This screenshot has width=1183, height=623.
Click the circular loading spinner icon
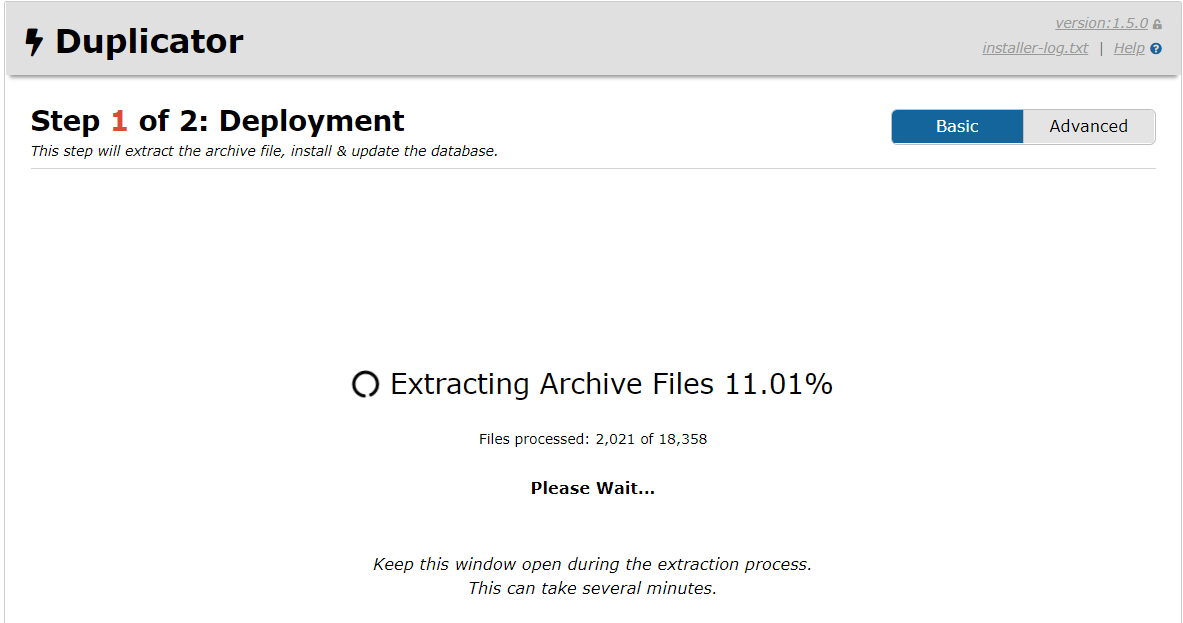coord(365,385)
